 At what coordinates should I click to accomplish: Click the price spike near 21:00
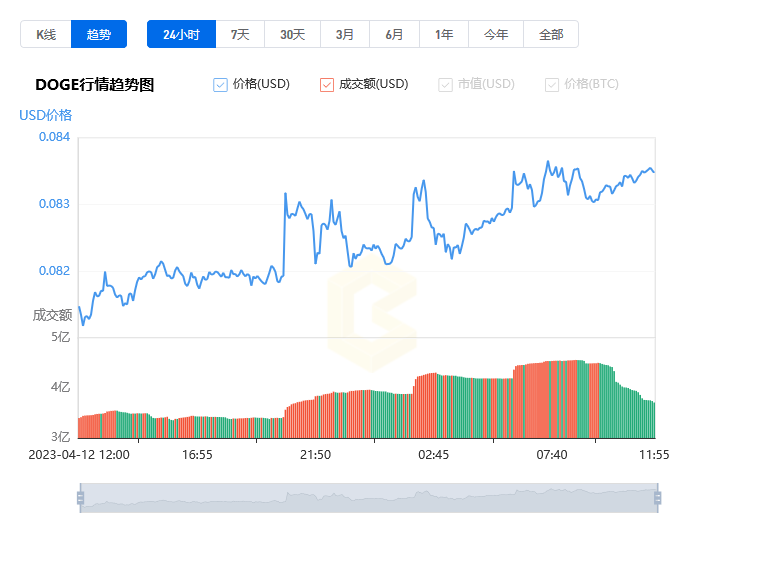[x=286, y=195]
